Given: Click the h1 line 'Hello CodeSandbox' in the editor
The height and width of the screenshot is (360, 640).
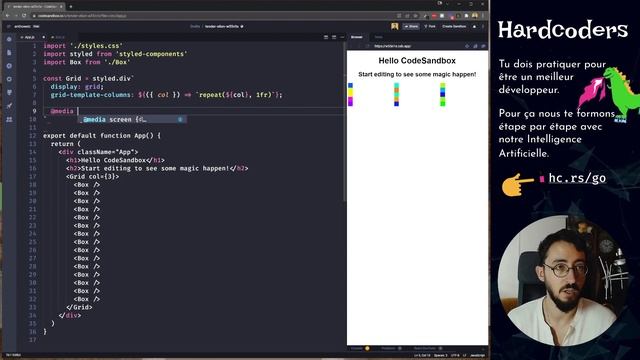Looking at the screenshot, I should 116,160.
